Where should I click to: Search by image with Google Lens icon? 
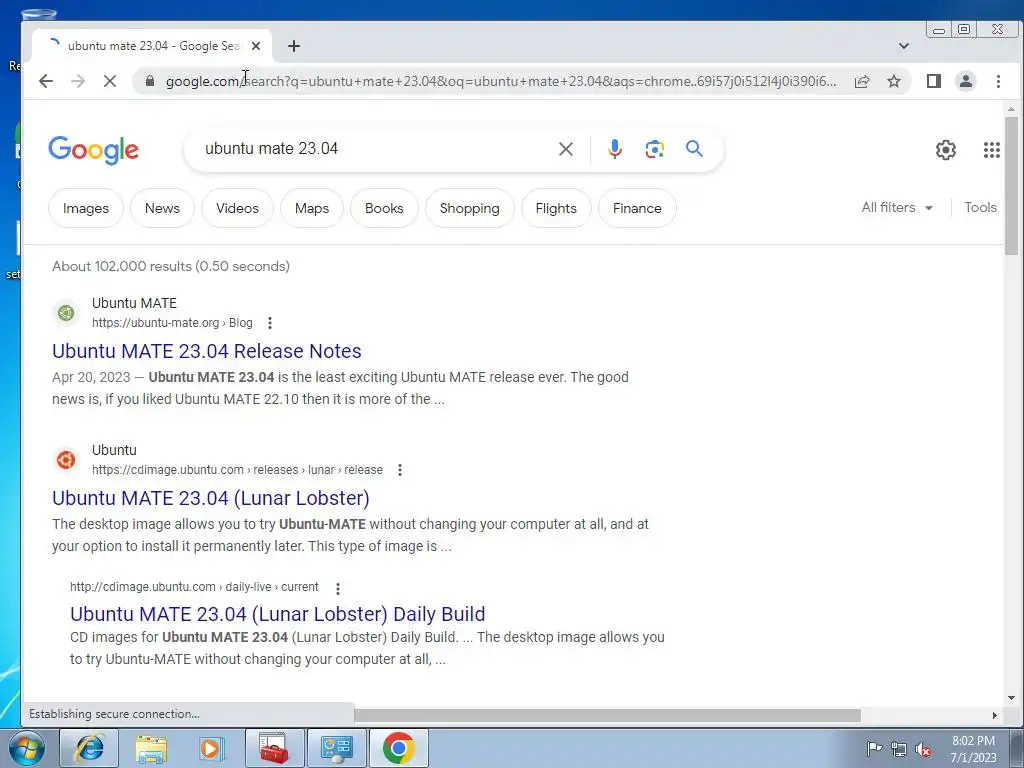click(654, 149)
